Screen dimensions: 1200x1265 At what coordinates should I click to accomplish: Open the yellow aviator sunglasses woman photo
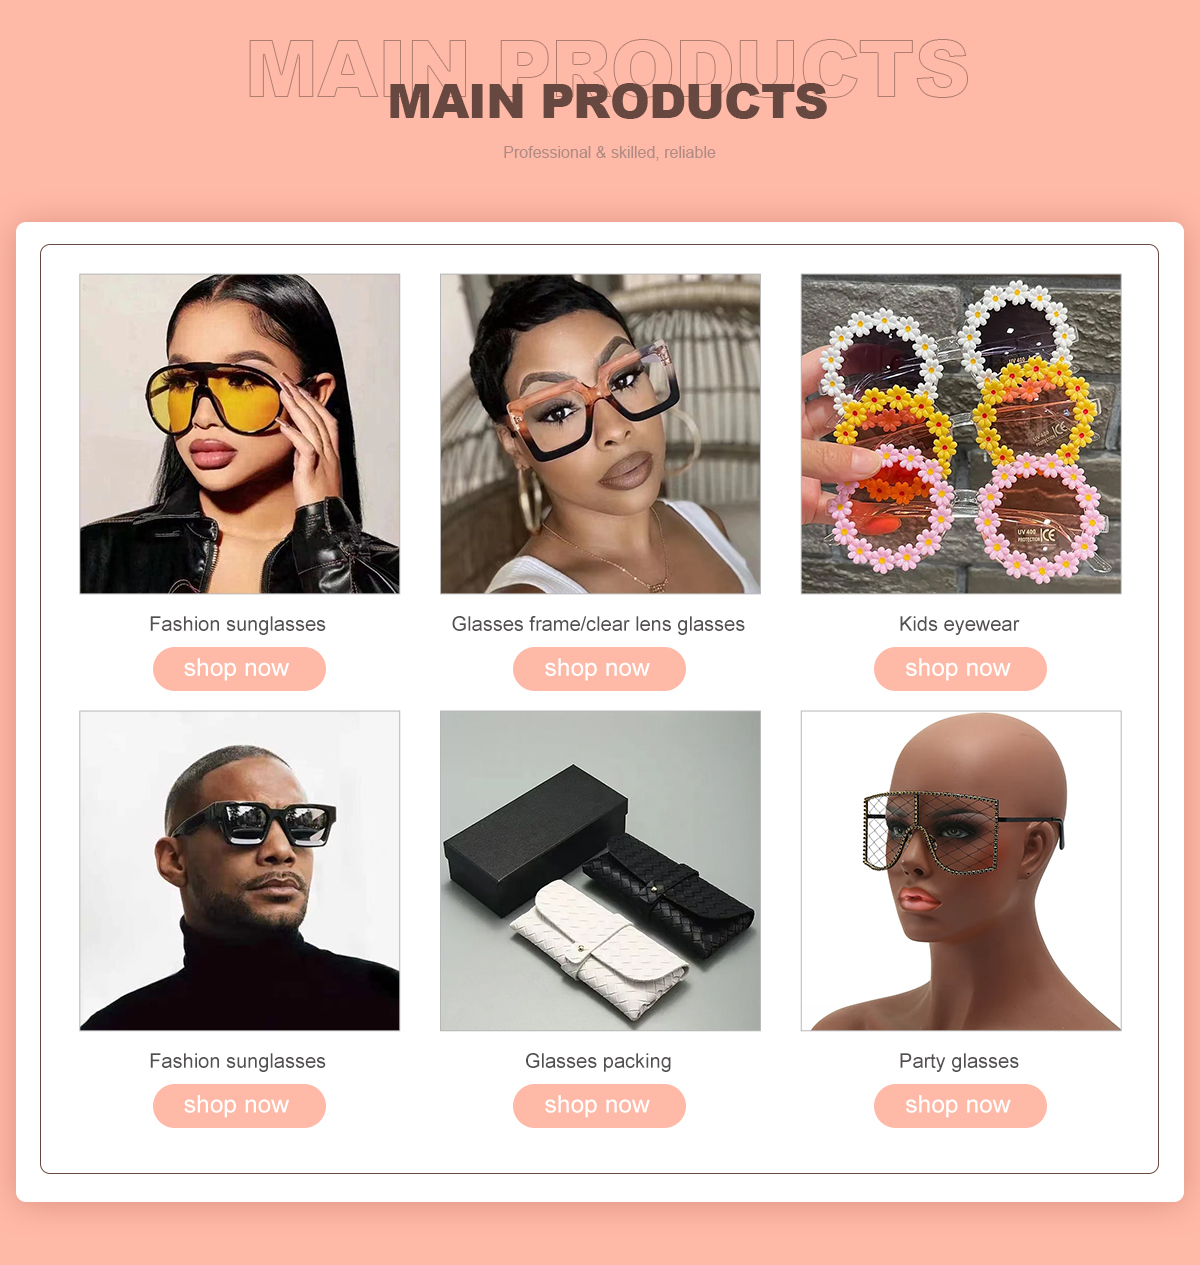pyautogui.click(x=239, y=434)
